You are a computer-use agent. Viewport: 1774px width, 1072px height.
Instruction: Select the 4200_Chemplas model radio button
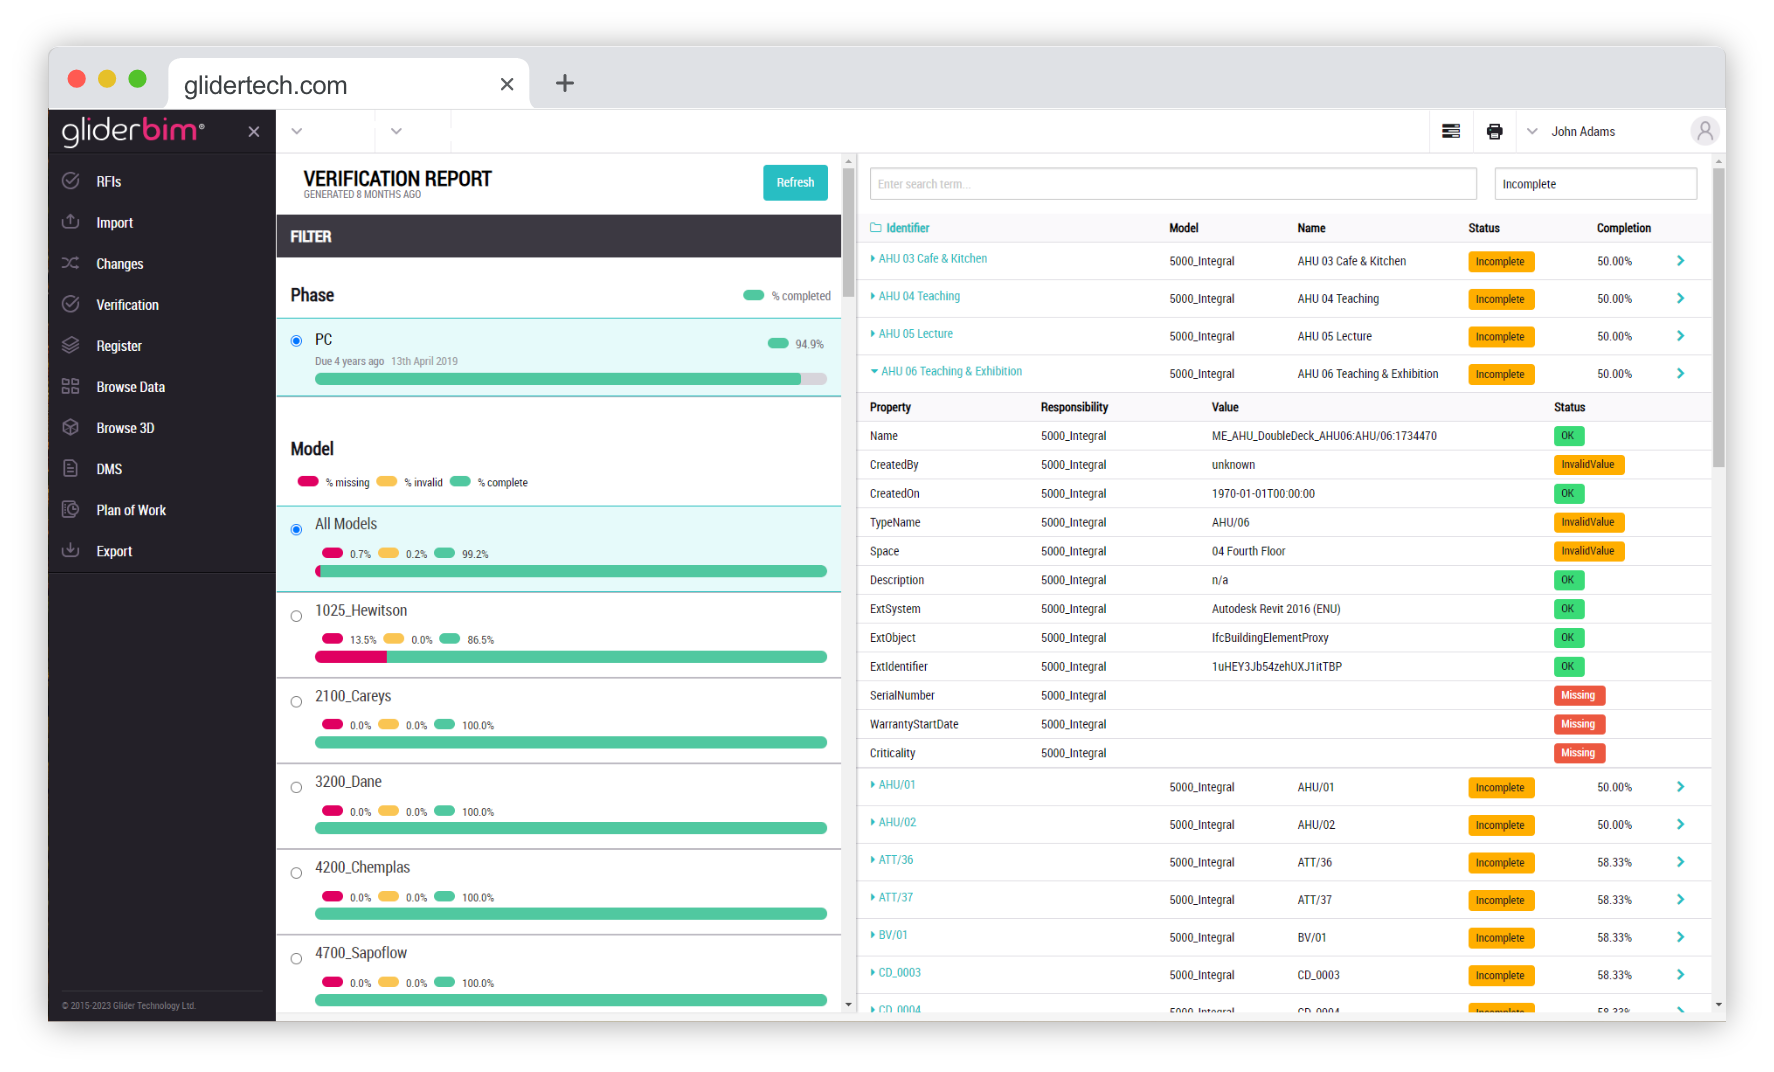296,873
